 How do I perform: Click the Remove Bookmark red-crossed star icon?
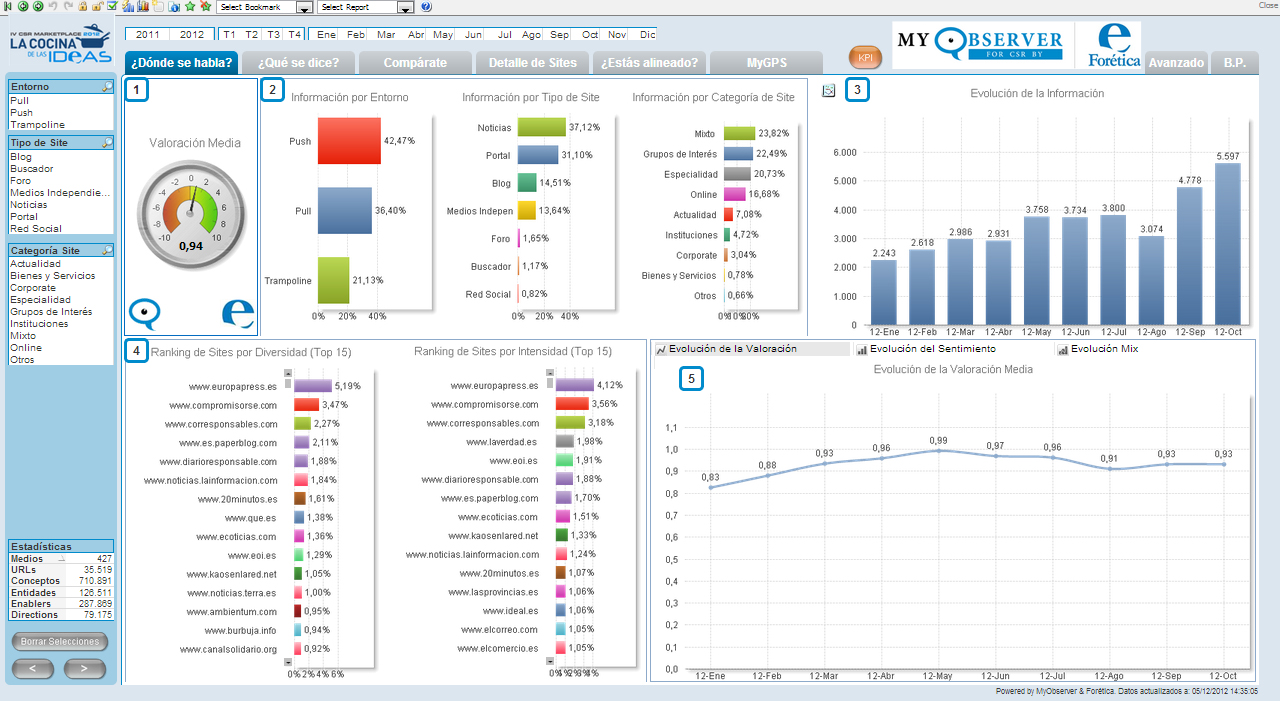tap(205, 6)
